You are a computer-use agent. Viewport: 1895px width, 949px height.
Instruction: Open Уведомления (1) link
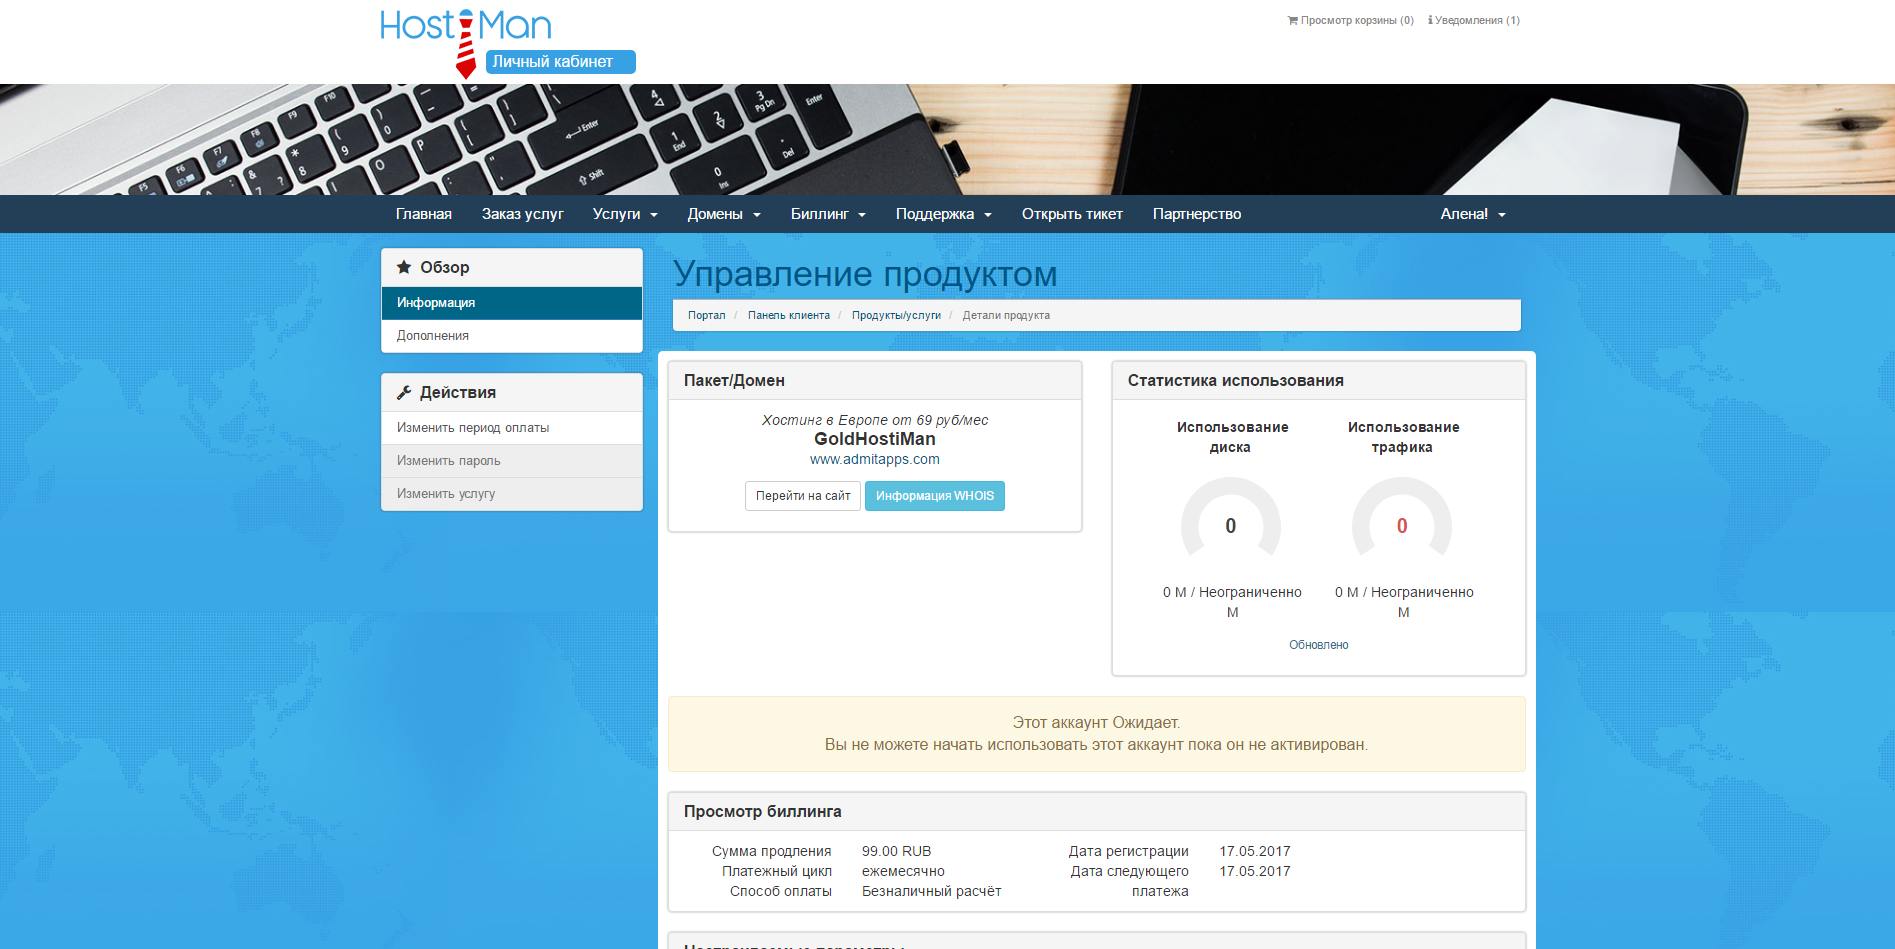tap(1474, 20)
